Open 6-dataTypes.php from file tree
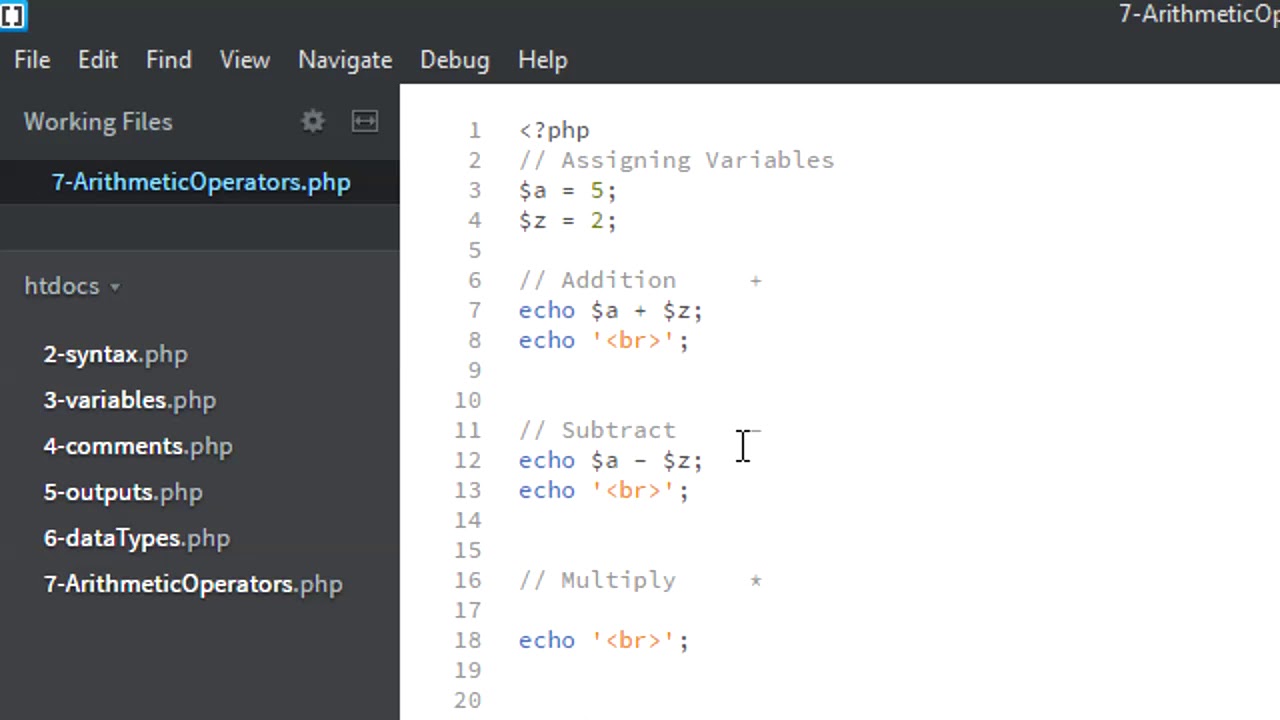 click(137, 538)
